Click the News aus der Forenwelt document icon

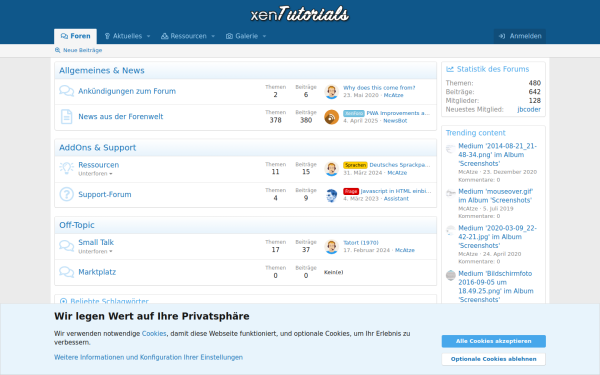tap(66, 117)
